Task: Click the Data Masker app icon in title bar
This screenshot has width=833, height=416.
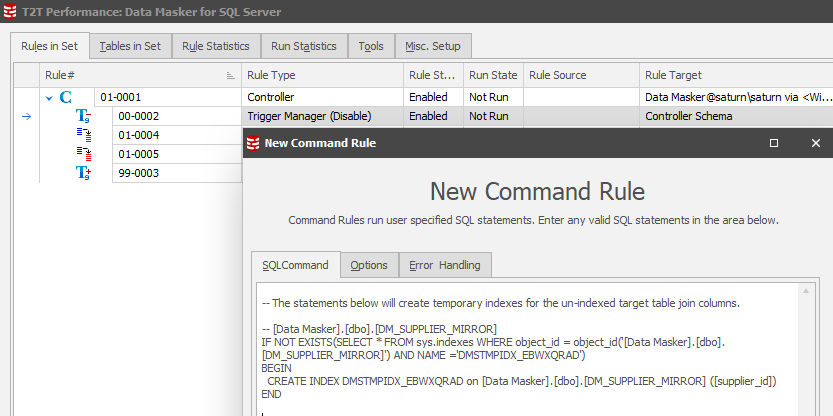Action: 10,12
